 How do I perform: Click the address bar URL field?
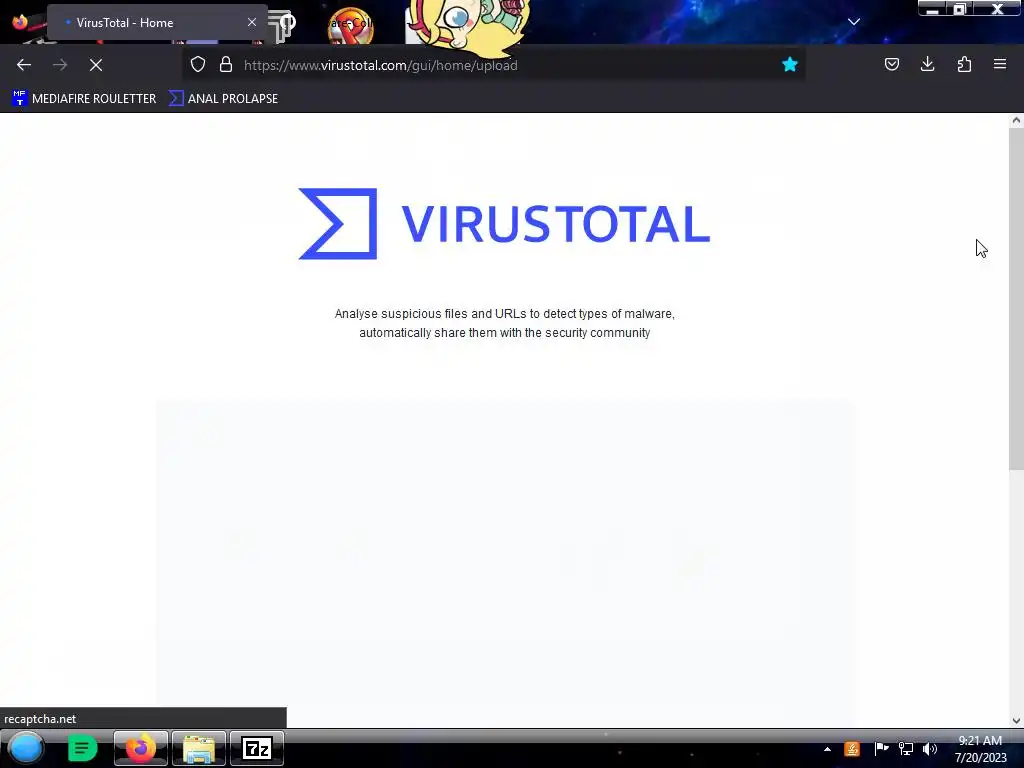tap(493, 65)
